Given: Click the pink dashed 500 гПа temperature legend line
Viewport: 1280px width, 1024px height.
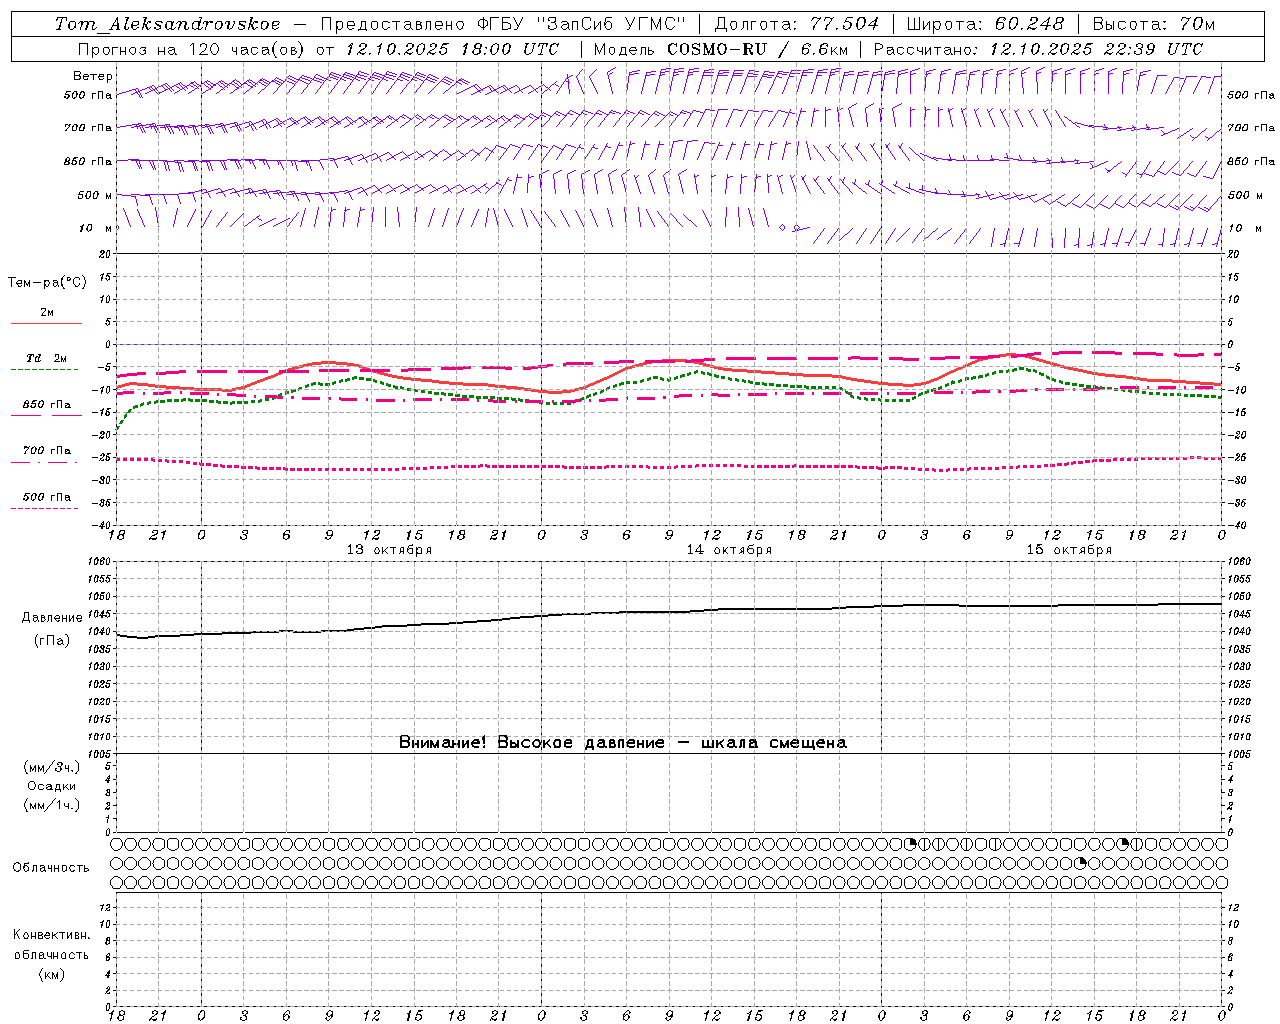Looking at the screenshot, I should point(44,508).
